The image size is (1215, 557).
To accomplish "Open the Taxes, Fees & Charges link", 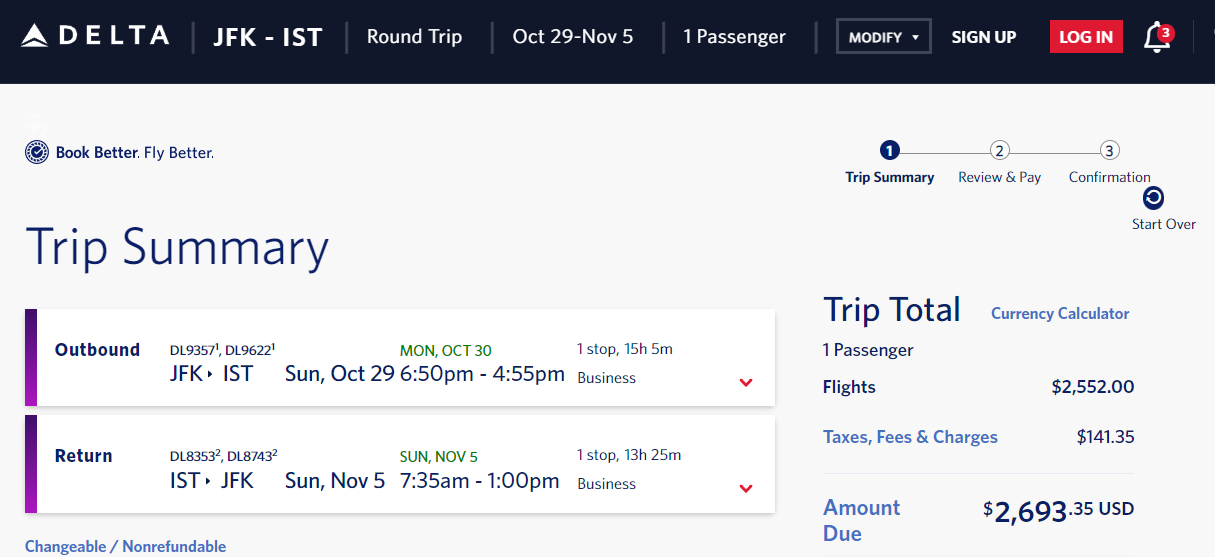I will point(910,437).
